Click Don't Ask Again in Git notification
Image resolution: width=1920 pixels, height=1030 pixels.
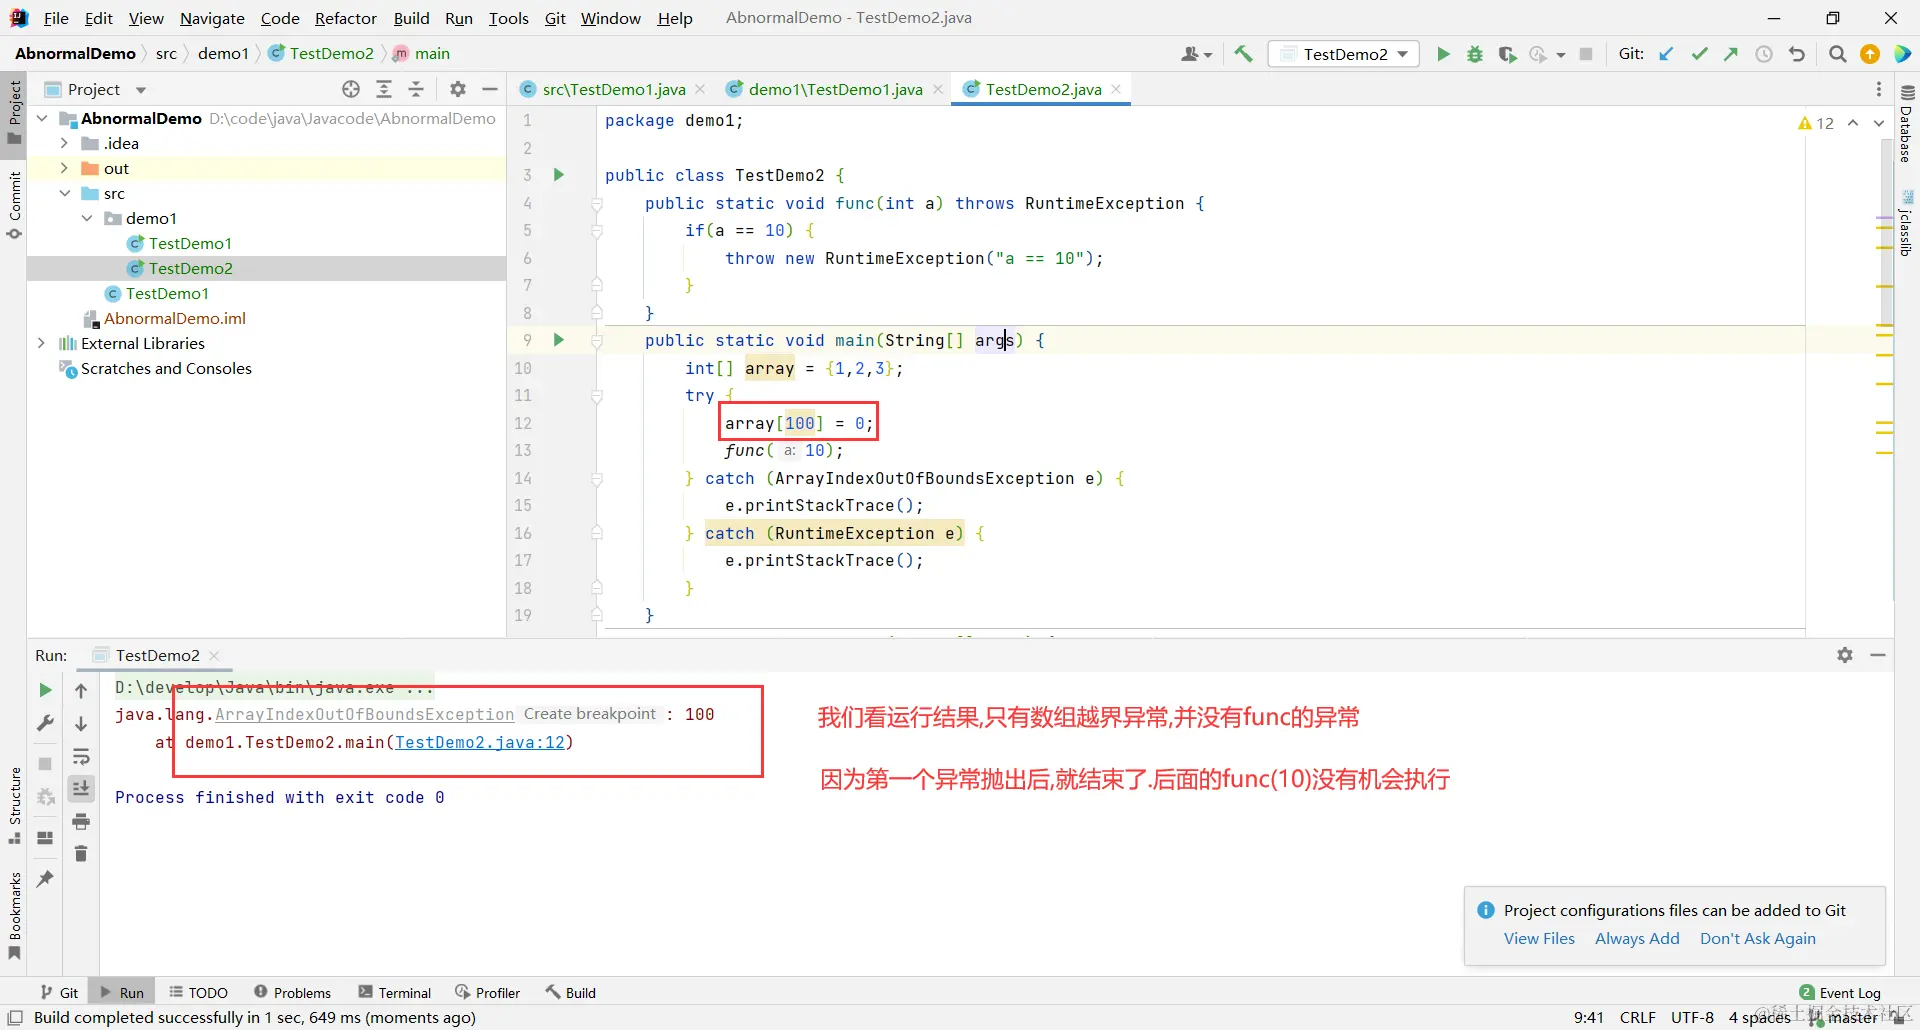pos(1757,938)
